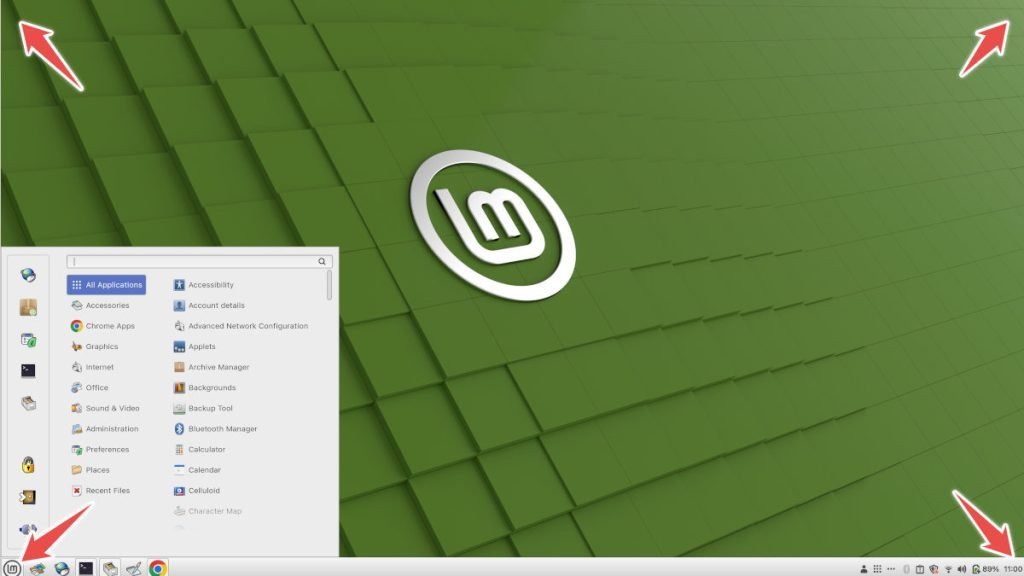The width and height of the screenshot is (1024, 576).
Task: Click the user applet icon in system tray
Action: point(863,569)
